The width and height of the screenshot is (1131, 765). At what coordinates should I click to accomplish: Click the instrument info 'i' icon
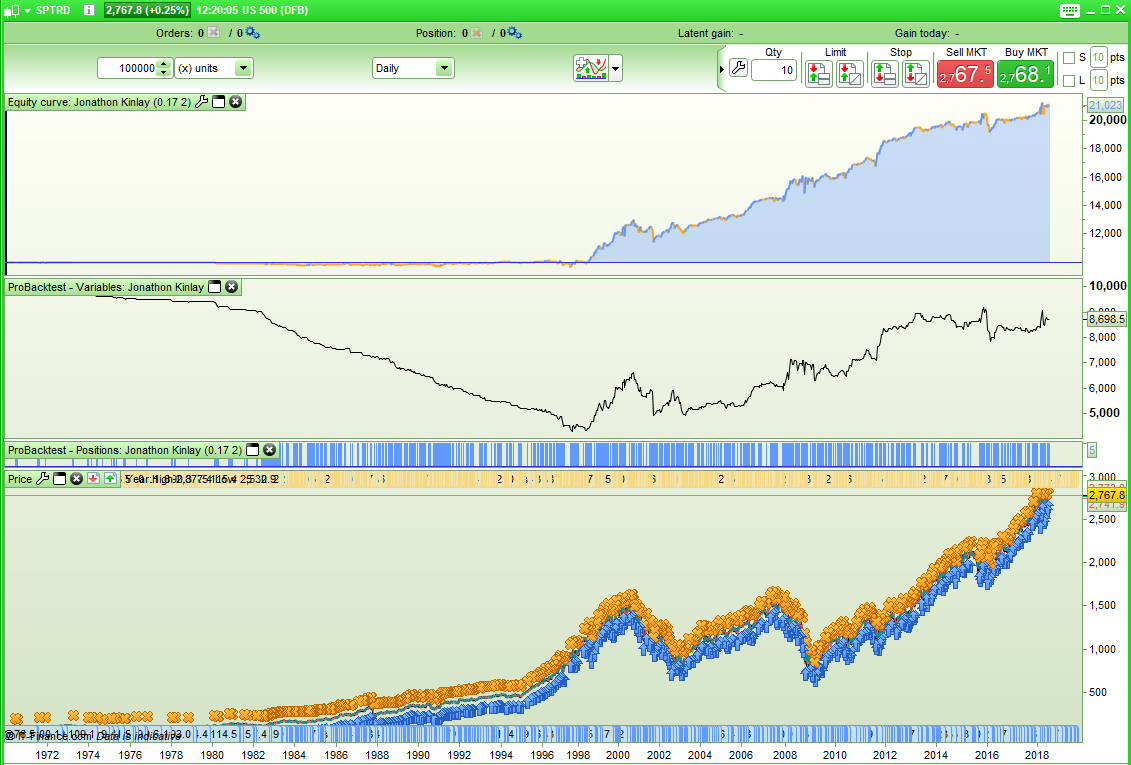[x=88, y=10]
